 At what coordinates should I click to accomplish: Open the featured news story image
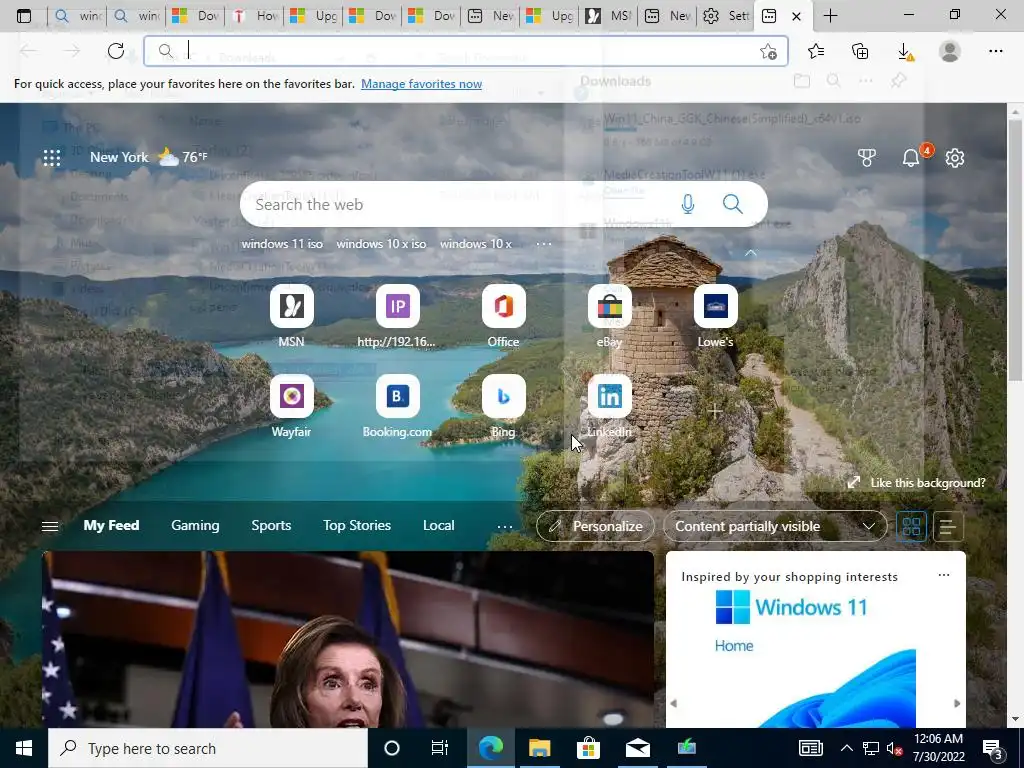tap(347, 639)
